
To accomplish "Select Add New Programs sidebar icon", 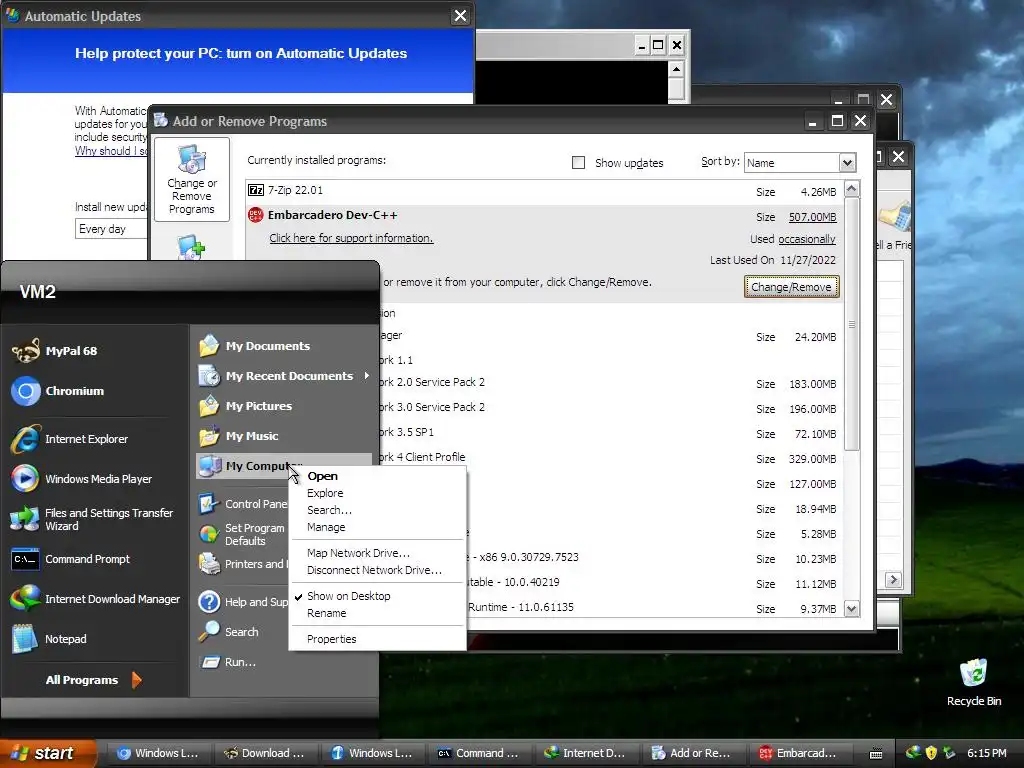I will (x=192, y=248).
